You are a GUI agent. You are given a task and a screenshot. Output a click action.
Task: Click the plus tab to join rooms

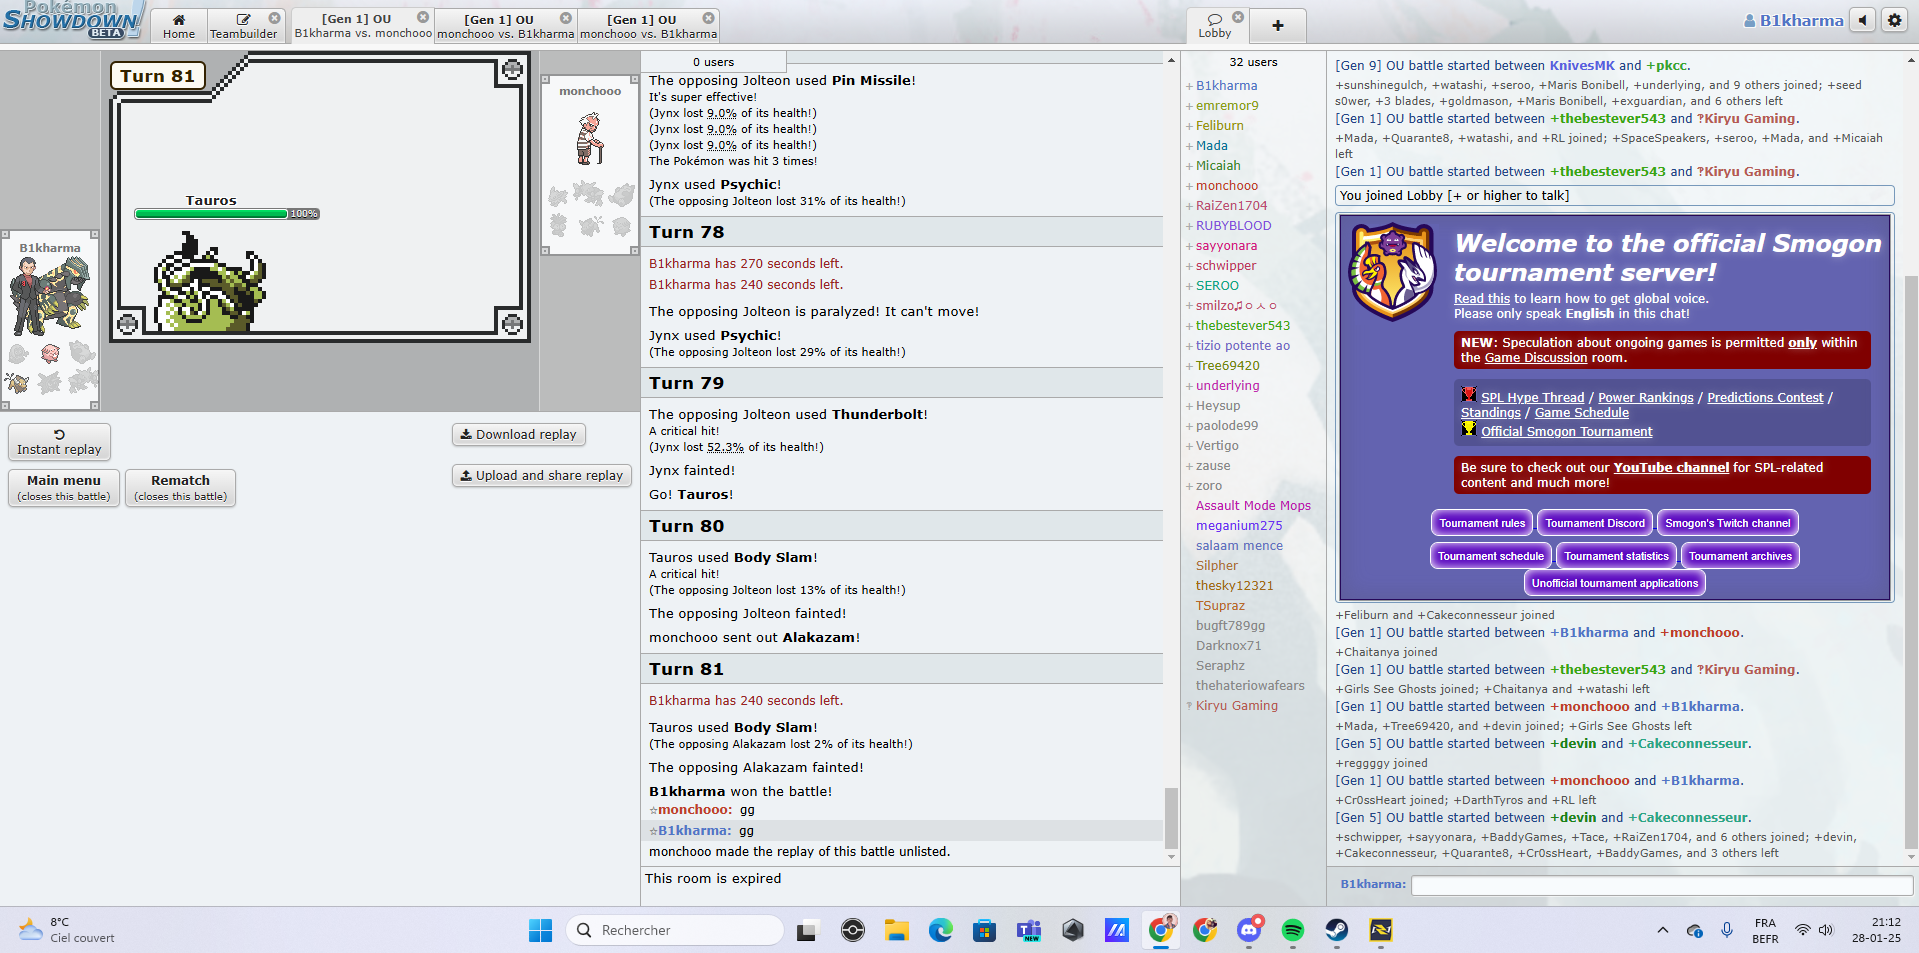pos(1277,26)
